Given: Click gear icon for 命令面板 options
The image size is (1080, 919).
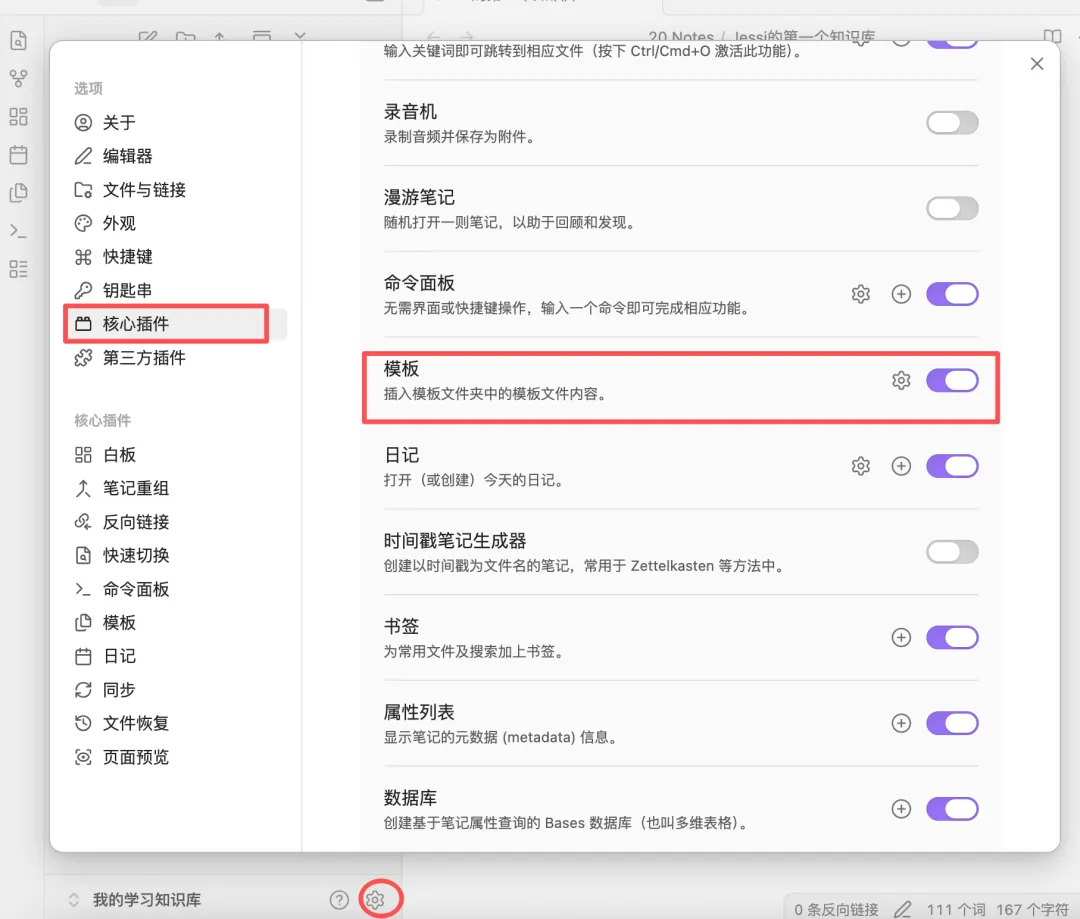Looking at the screenshot, I should click(x=860, y=294).
